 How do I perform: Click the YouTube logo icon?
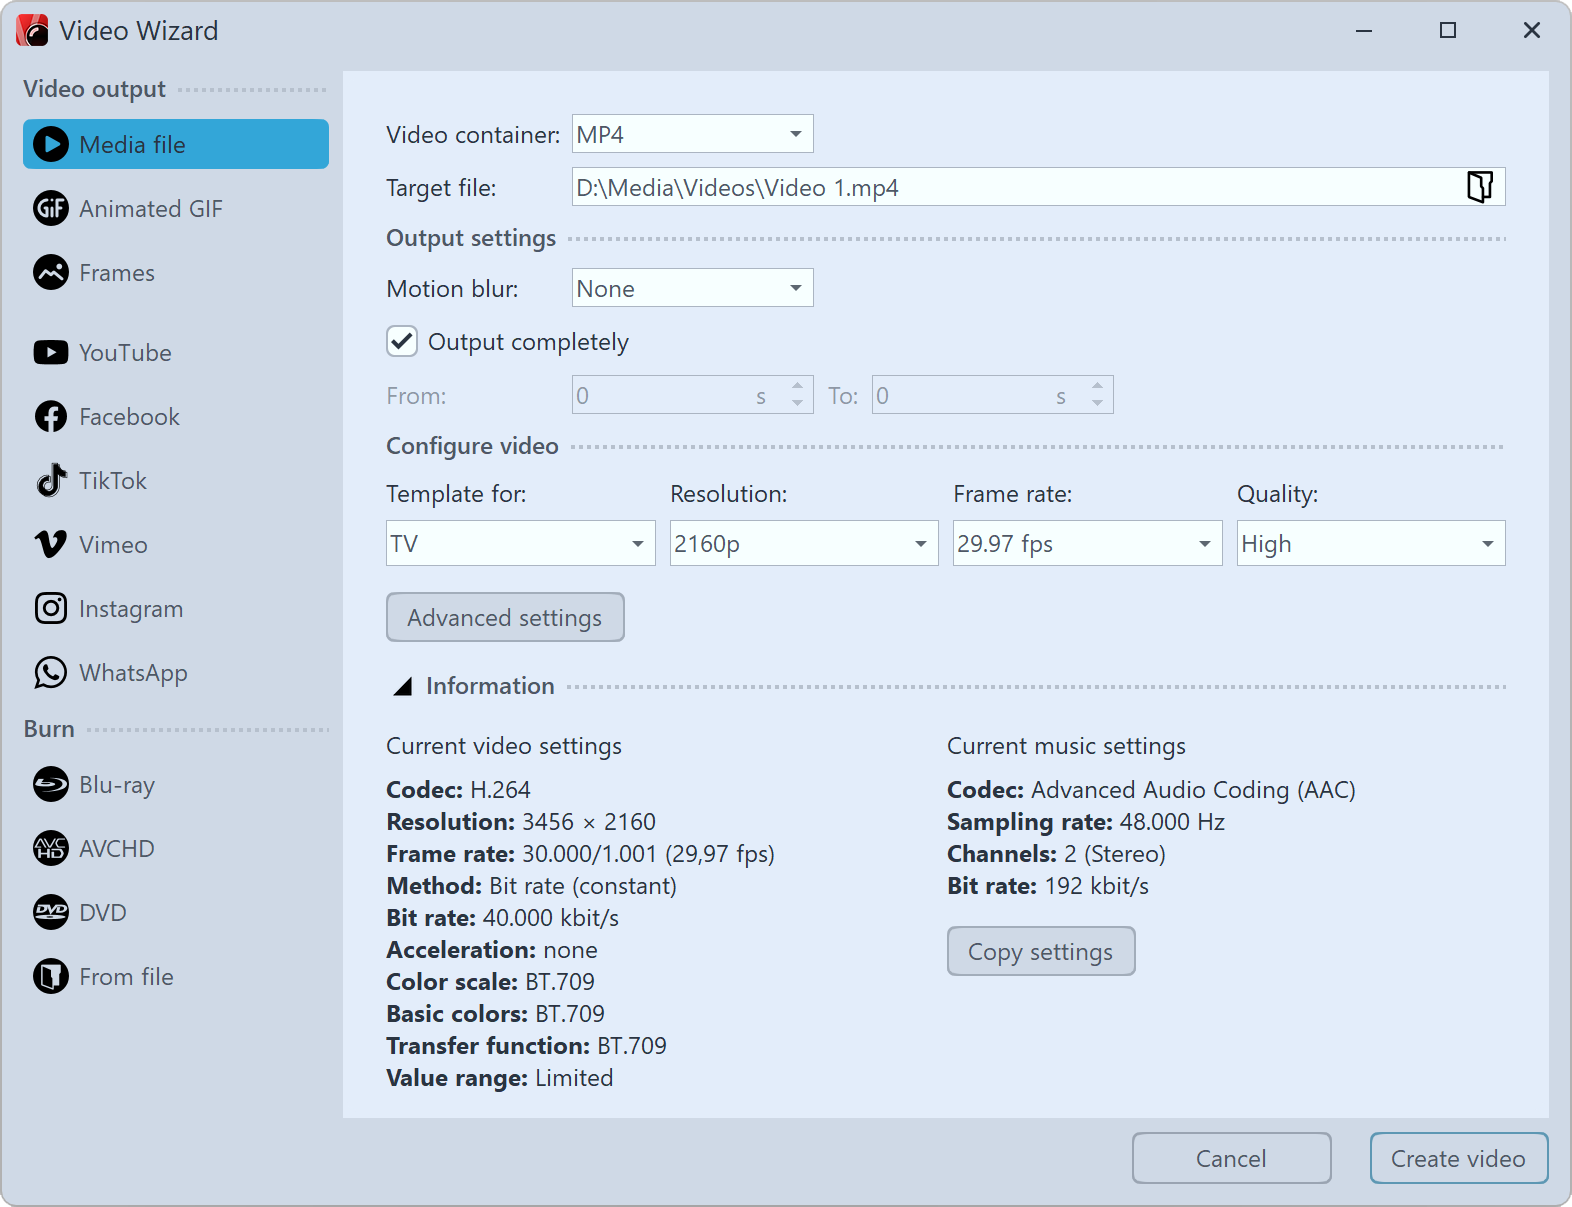pyautogui.click(x=51, y=353)
